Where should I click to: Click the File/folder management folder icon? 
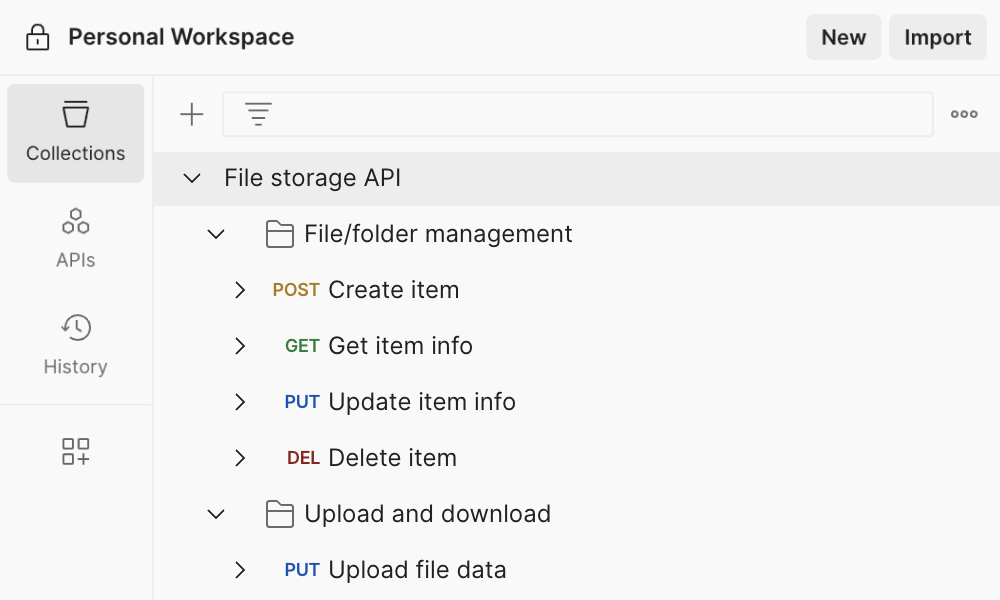click(279, 233)
